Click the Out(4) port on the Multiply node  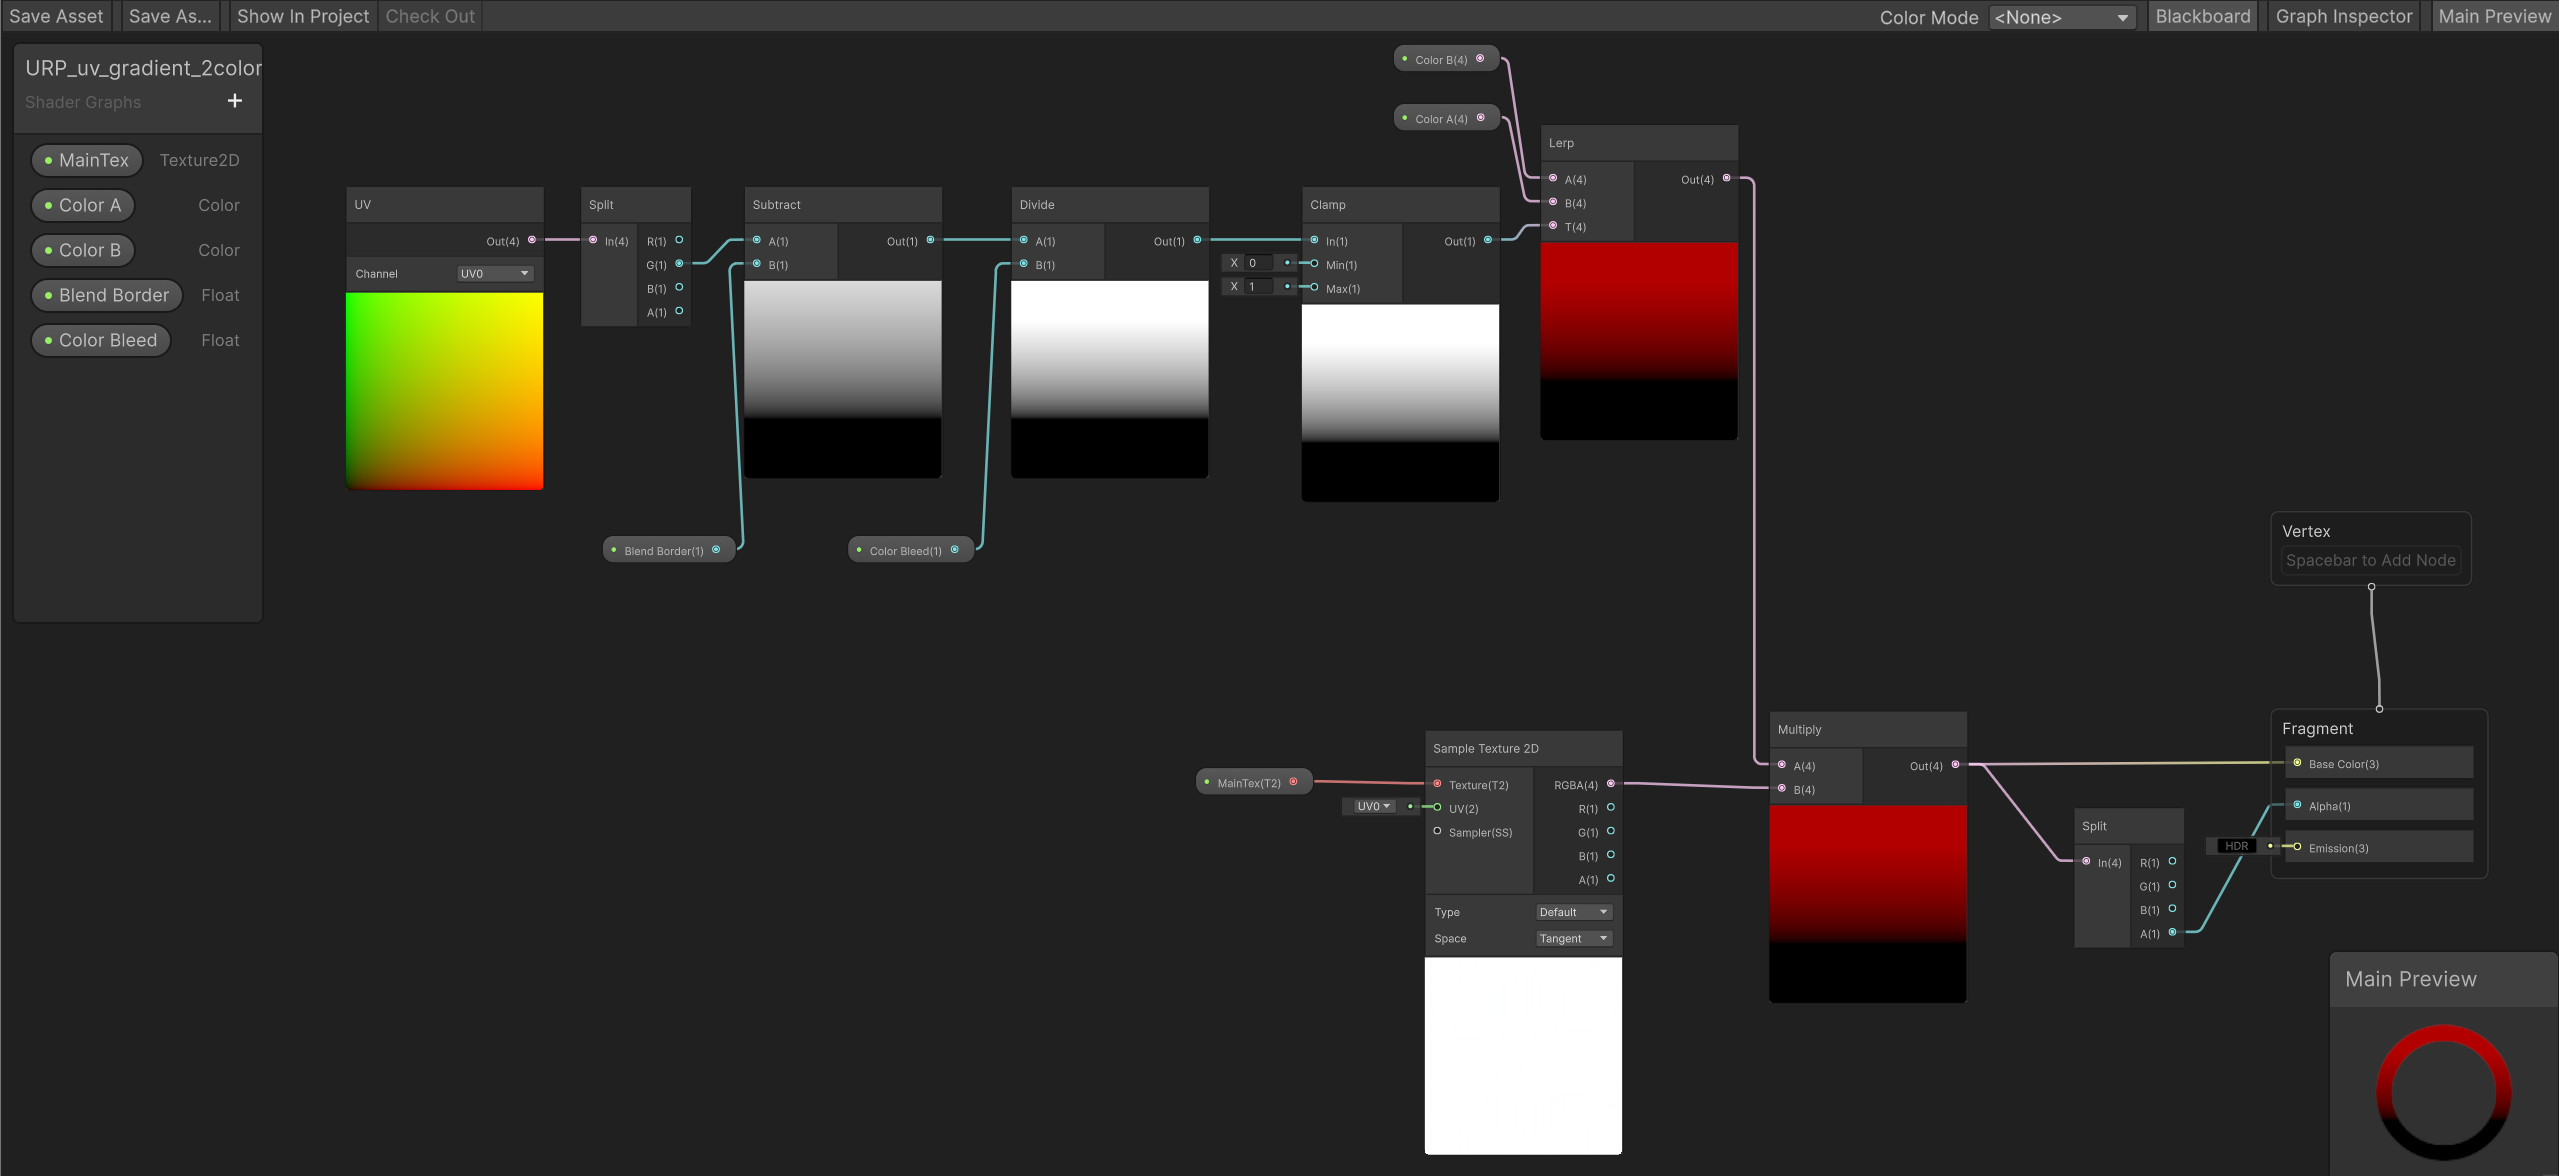click(1954, 765)
